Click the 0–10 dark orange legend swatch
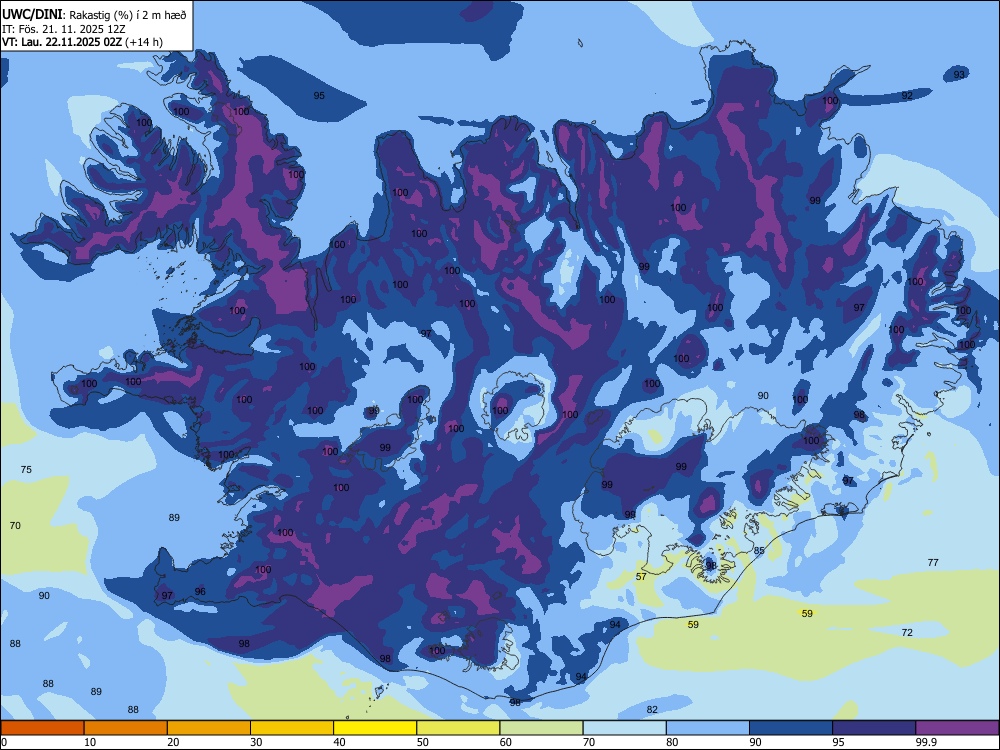Screen dimensions: 1000x750 (42, 728)
